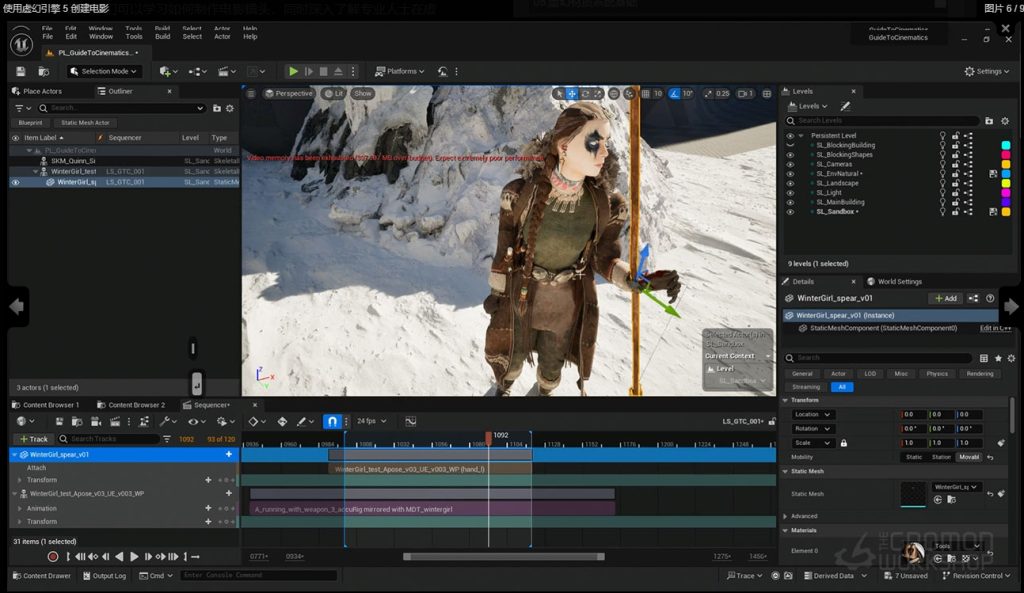Expand Transform track under WinterGirl_spear_v01

(x=20, y=480)
